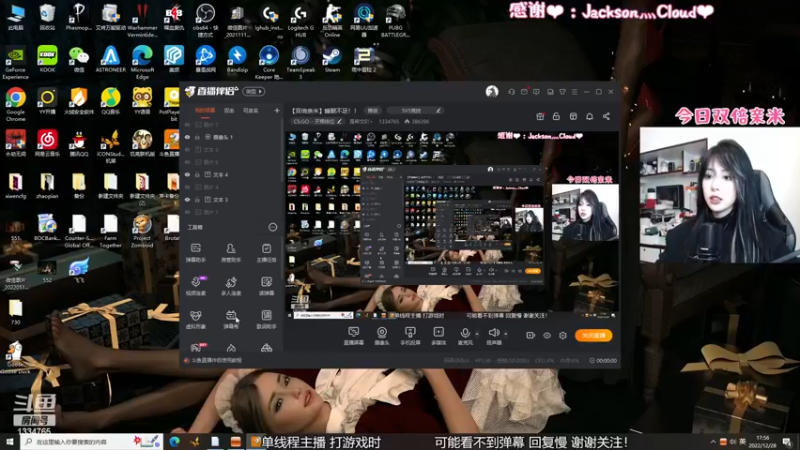Open Windows Start menu
The height and width of the screenshot is (450, 800).
(10, 441)
